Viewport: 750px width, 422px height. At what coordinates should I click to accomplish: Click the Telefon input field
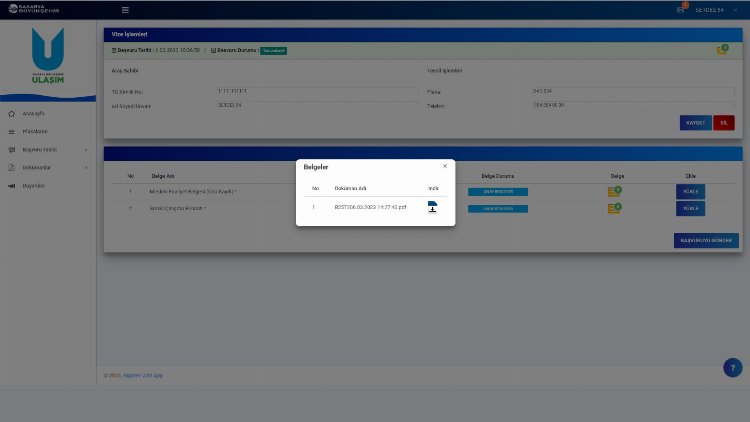pyautogui.click(x=633, y=105)
